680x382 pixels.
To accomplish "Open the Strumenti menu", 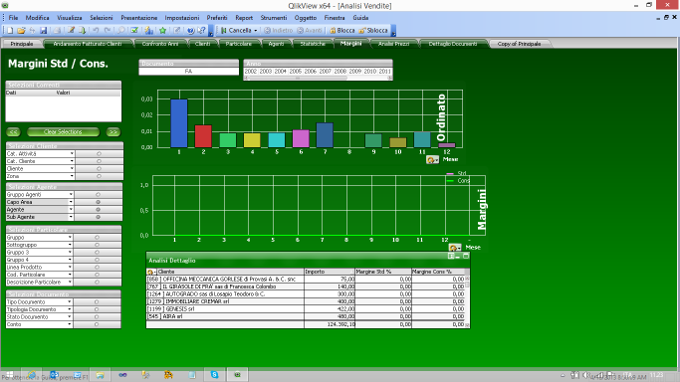I will click(274, 18).
